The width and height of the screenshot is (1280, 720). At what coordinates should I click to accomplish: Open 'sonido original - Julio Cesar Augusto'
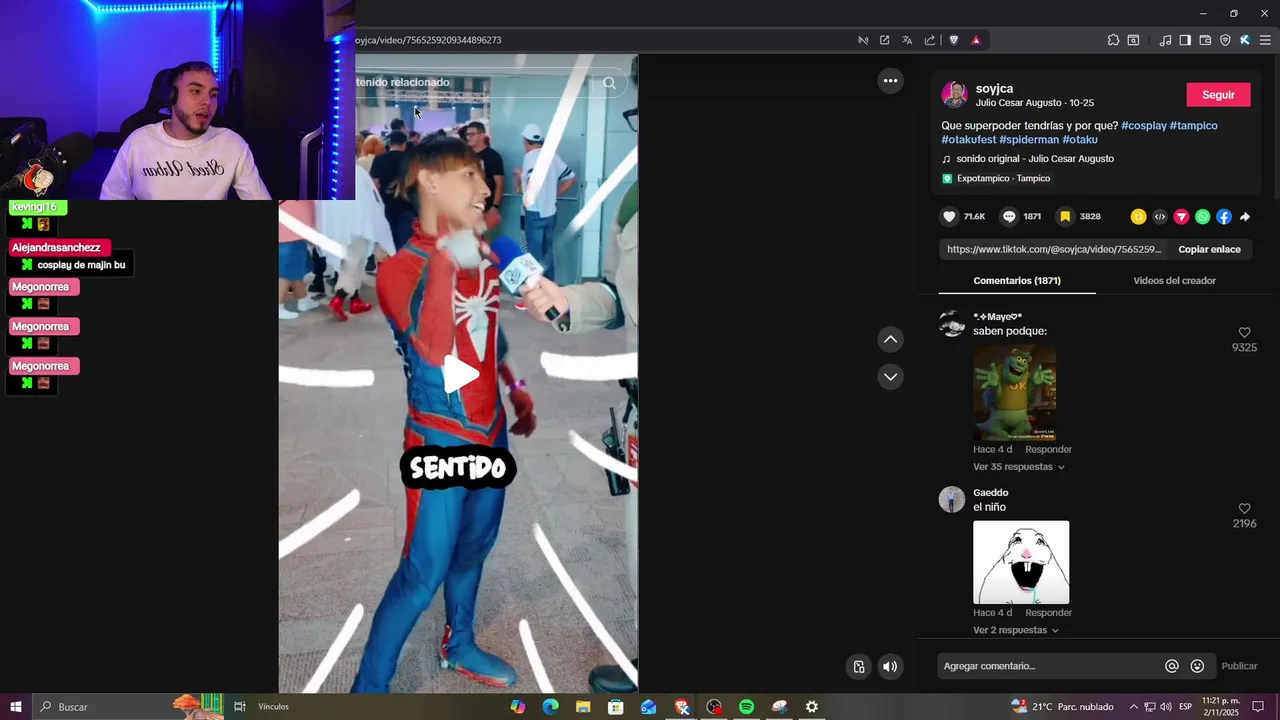1035,159
